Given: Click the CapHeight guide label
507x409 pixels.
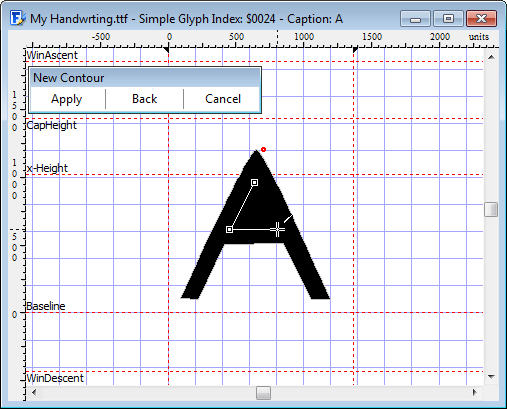Looking at the screenshot, I should 52,125.
